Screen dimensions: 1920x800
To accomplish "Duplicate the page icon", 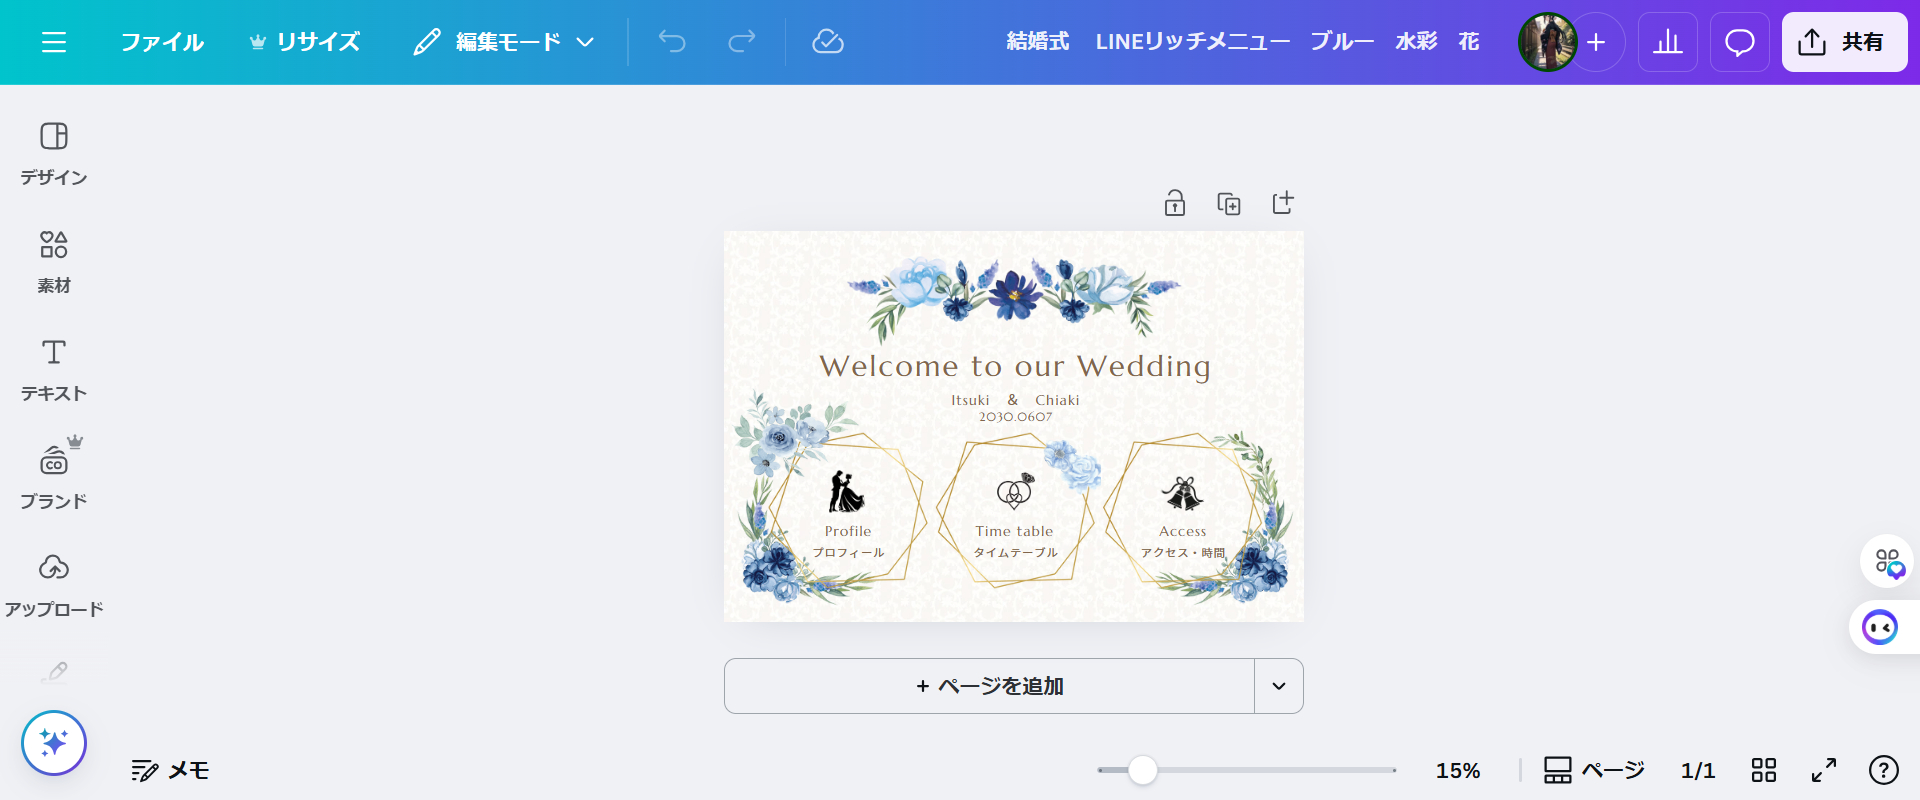I will pos(1229,203).
